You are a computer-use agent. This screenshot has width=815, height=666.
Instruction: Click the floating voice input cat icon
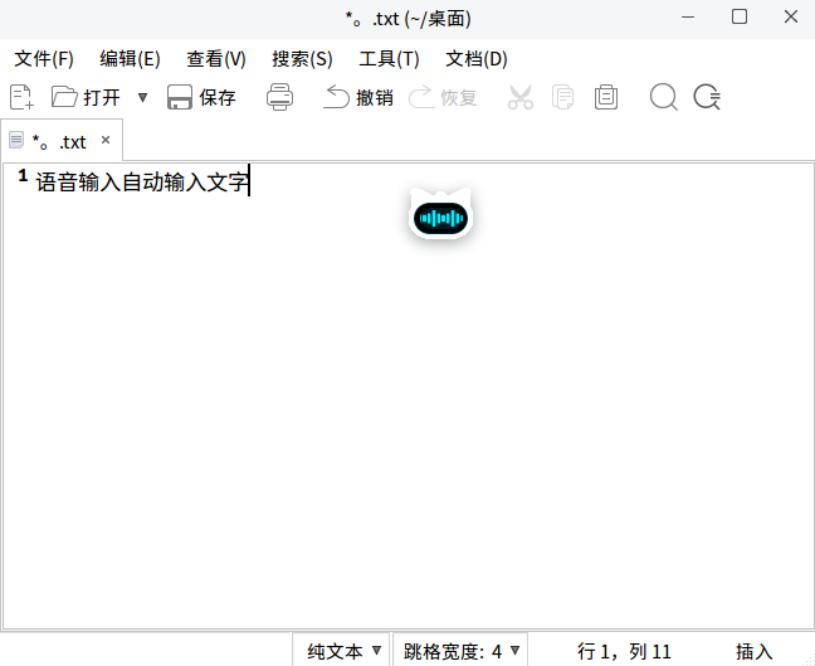440,216
